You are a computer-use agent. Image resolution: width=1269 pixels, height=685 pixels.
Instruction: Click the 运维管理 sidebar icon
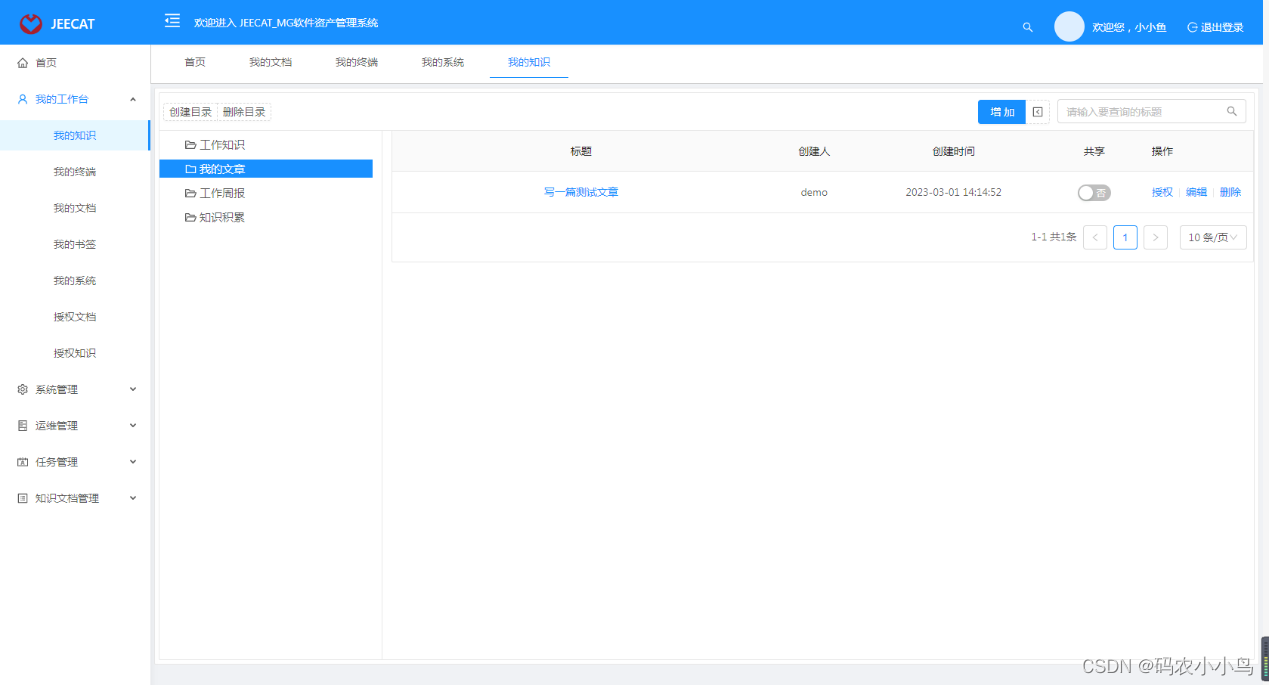pyautogui.click(x=22, y=426)
